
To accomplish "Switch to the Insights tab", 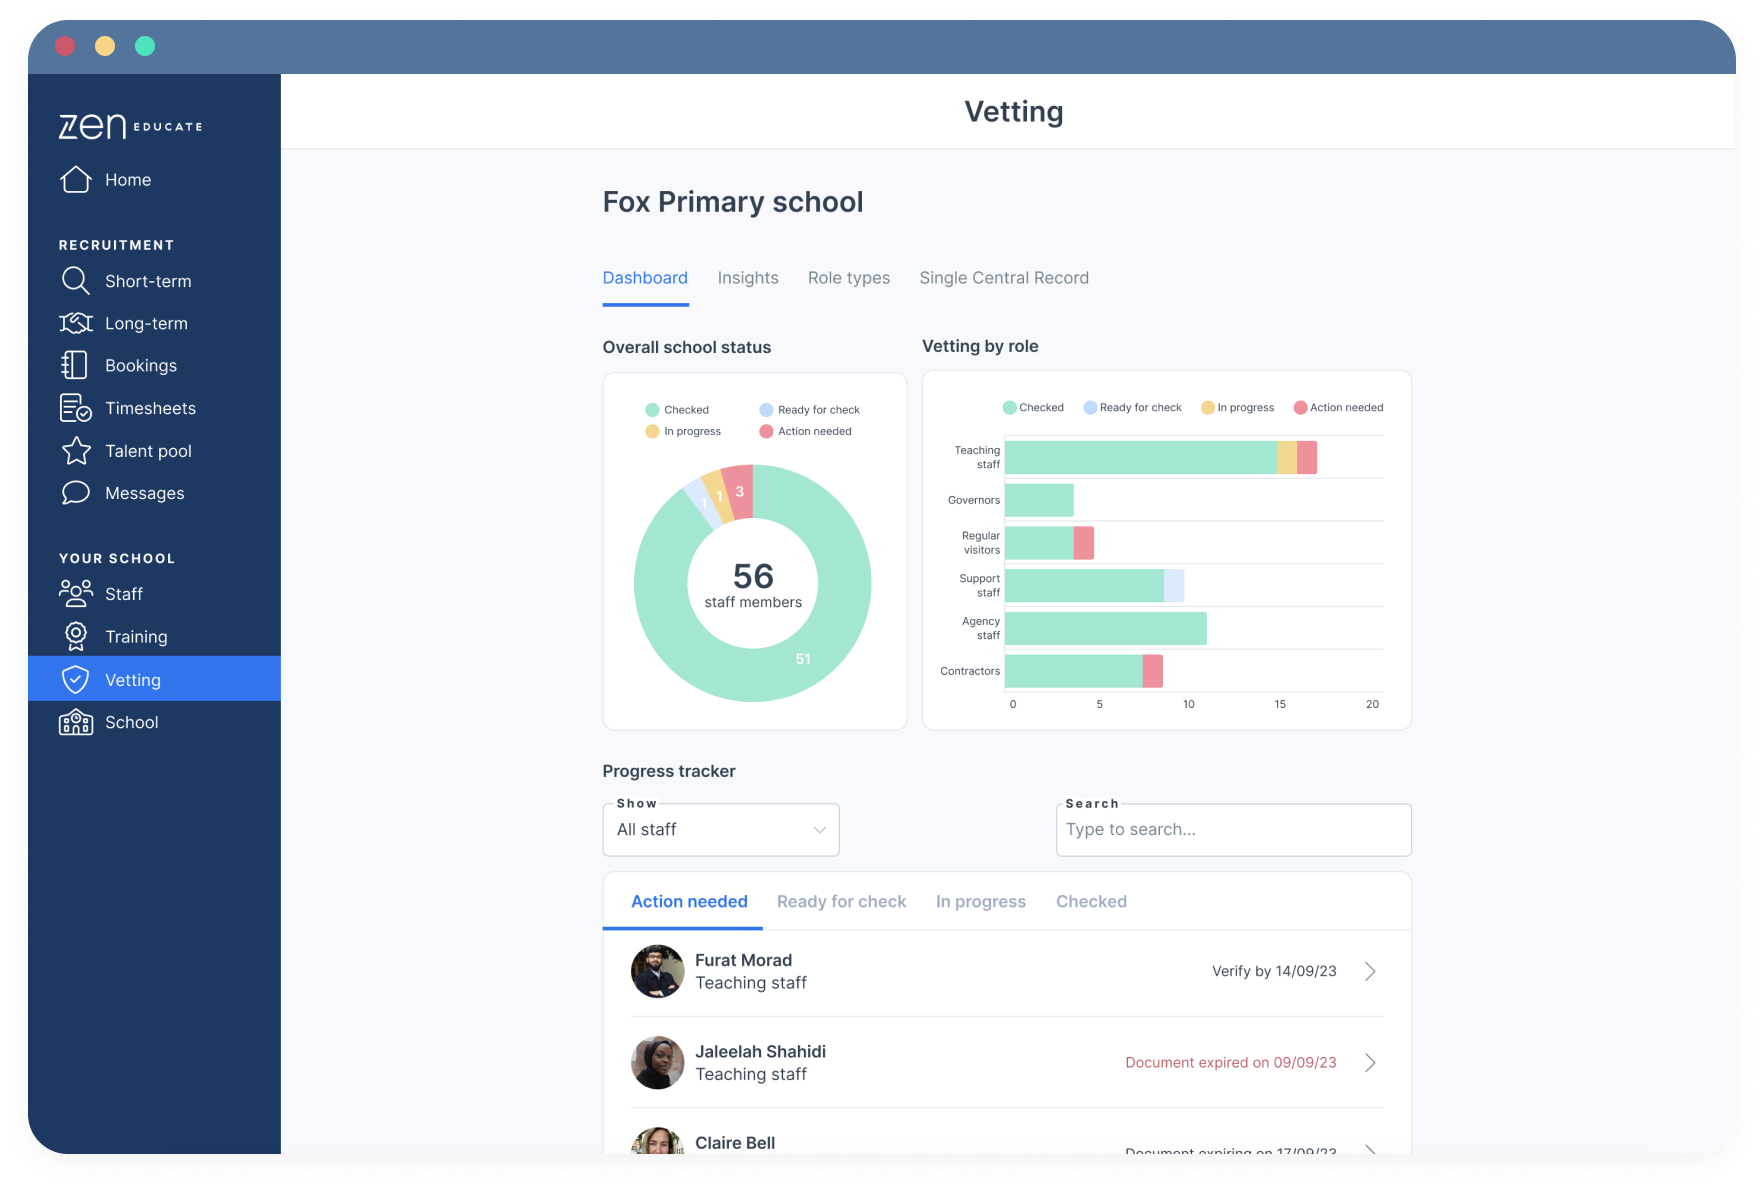I will [748, 278].
